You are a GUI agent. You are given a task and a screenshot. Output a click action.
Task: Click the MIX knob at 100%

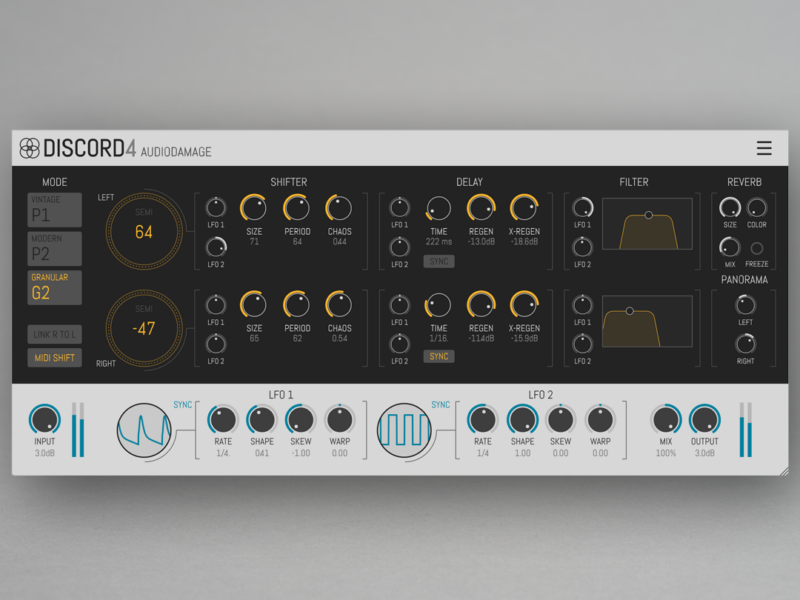[x=666, y=419]
